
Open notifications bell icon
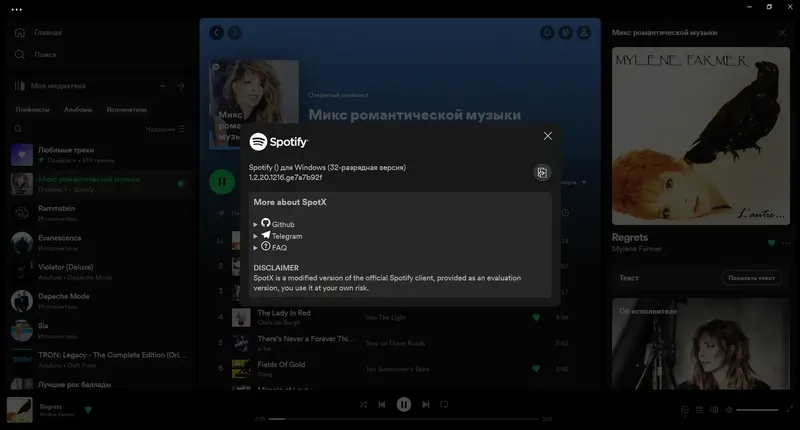point(547,33)
